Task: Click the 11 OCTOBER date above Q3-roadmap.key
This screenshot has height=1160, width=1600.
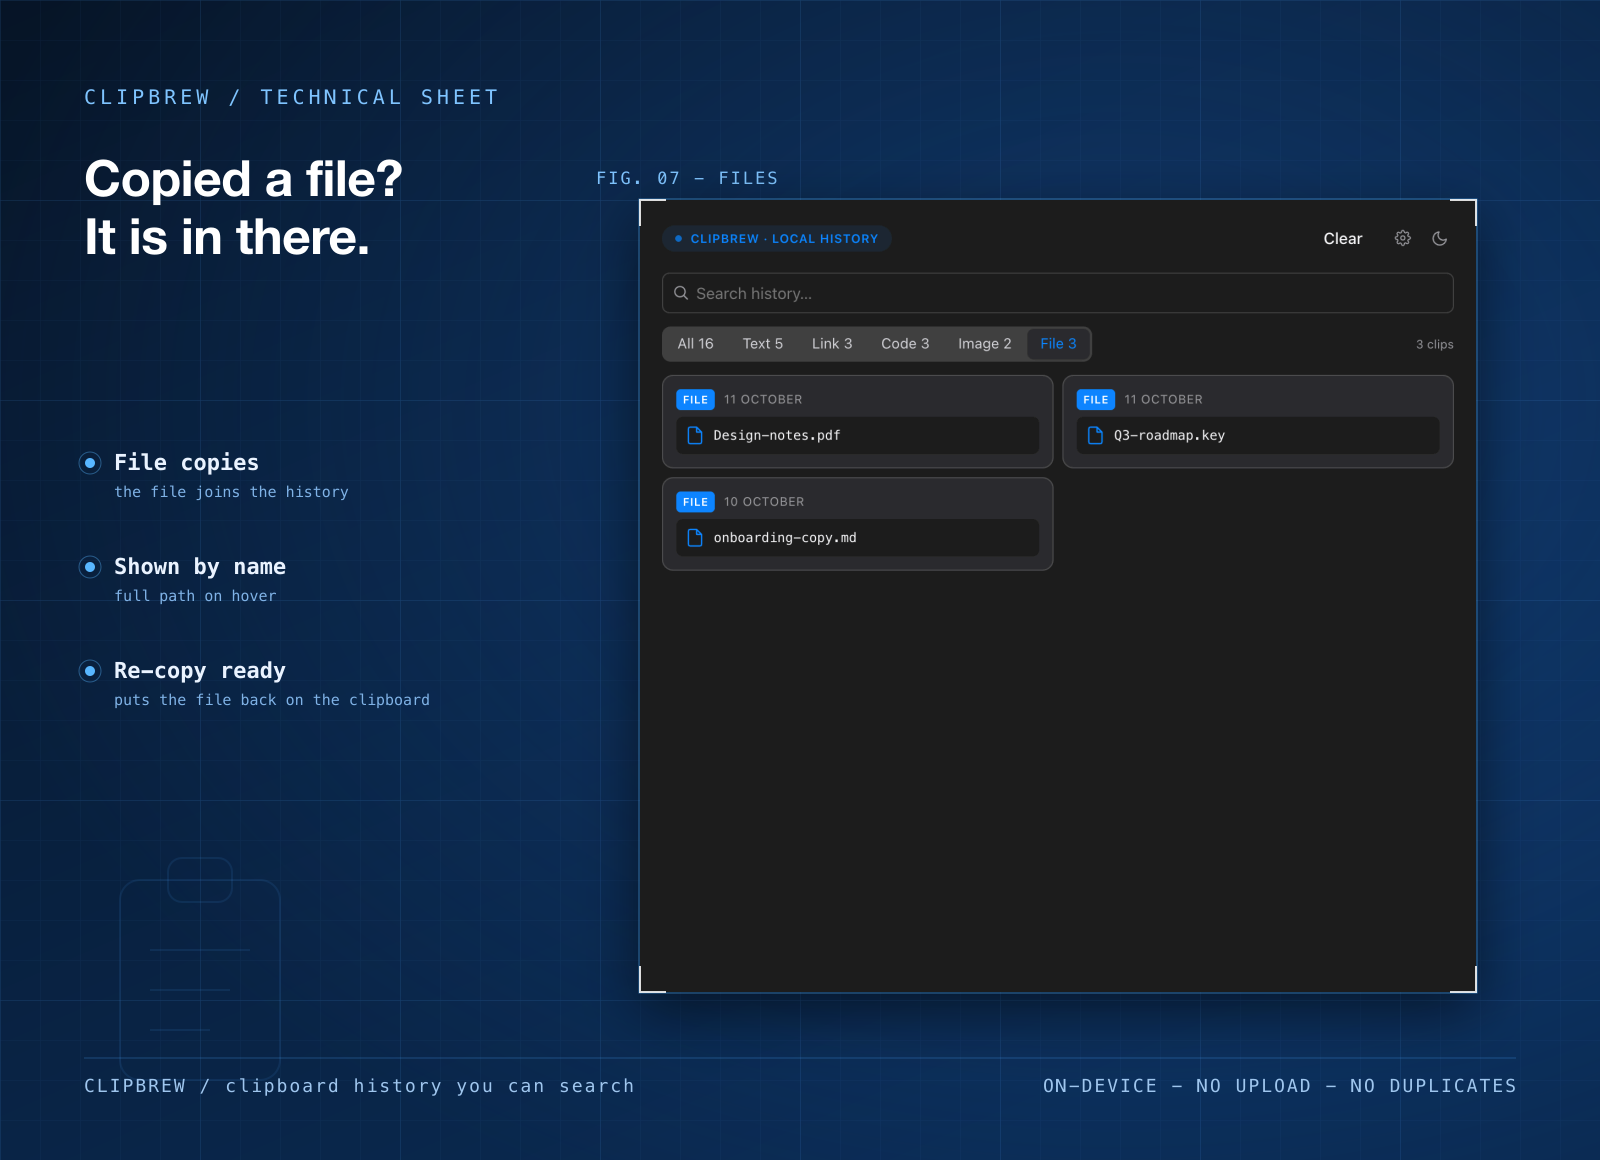Action: (1163, 400)
